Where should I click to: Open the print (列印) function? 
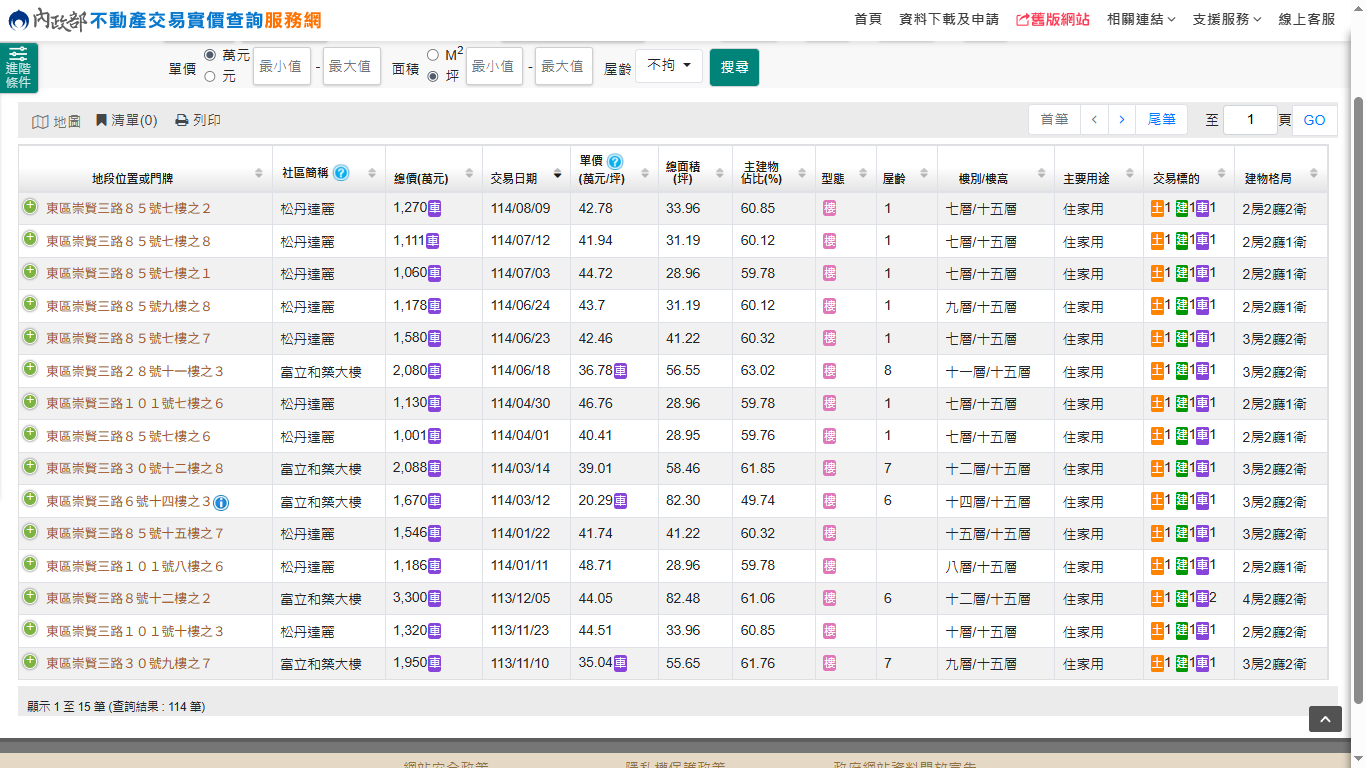coord(198,120)
